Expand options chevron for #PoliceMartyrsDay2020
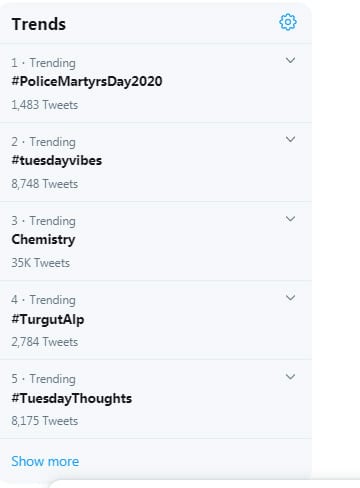The image size is (360, 488). (x=290, y=60)
